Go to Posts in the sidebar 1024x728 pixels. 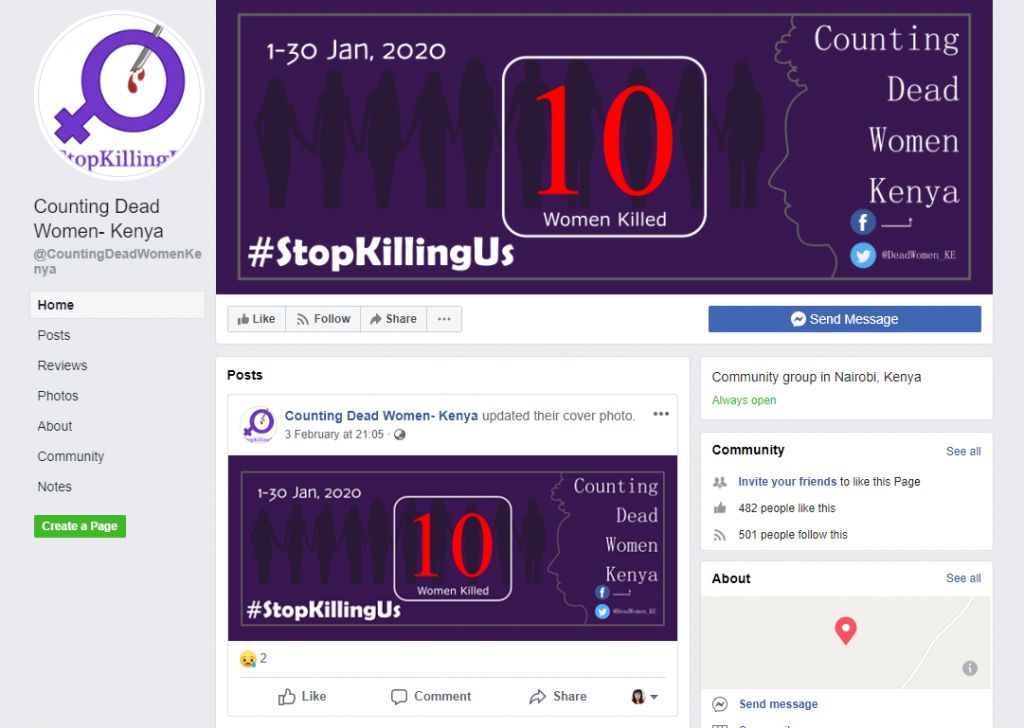point(54,336)
